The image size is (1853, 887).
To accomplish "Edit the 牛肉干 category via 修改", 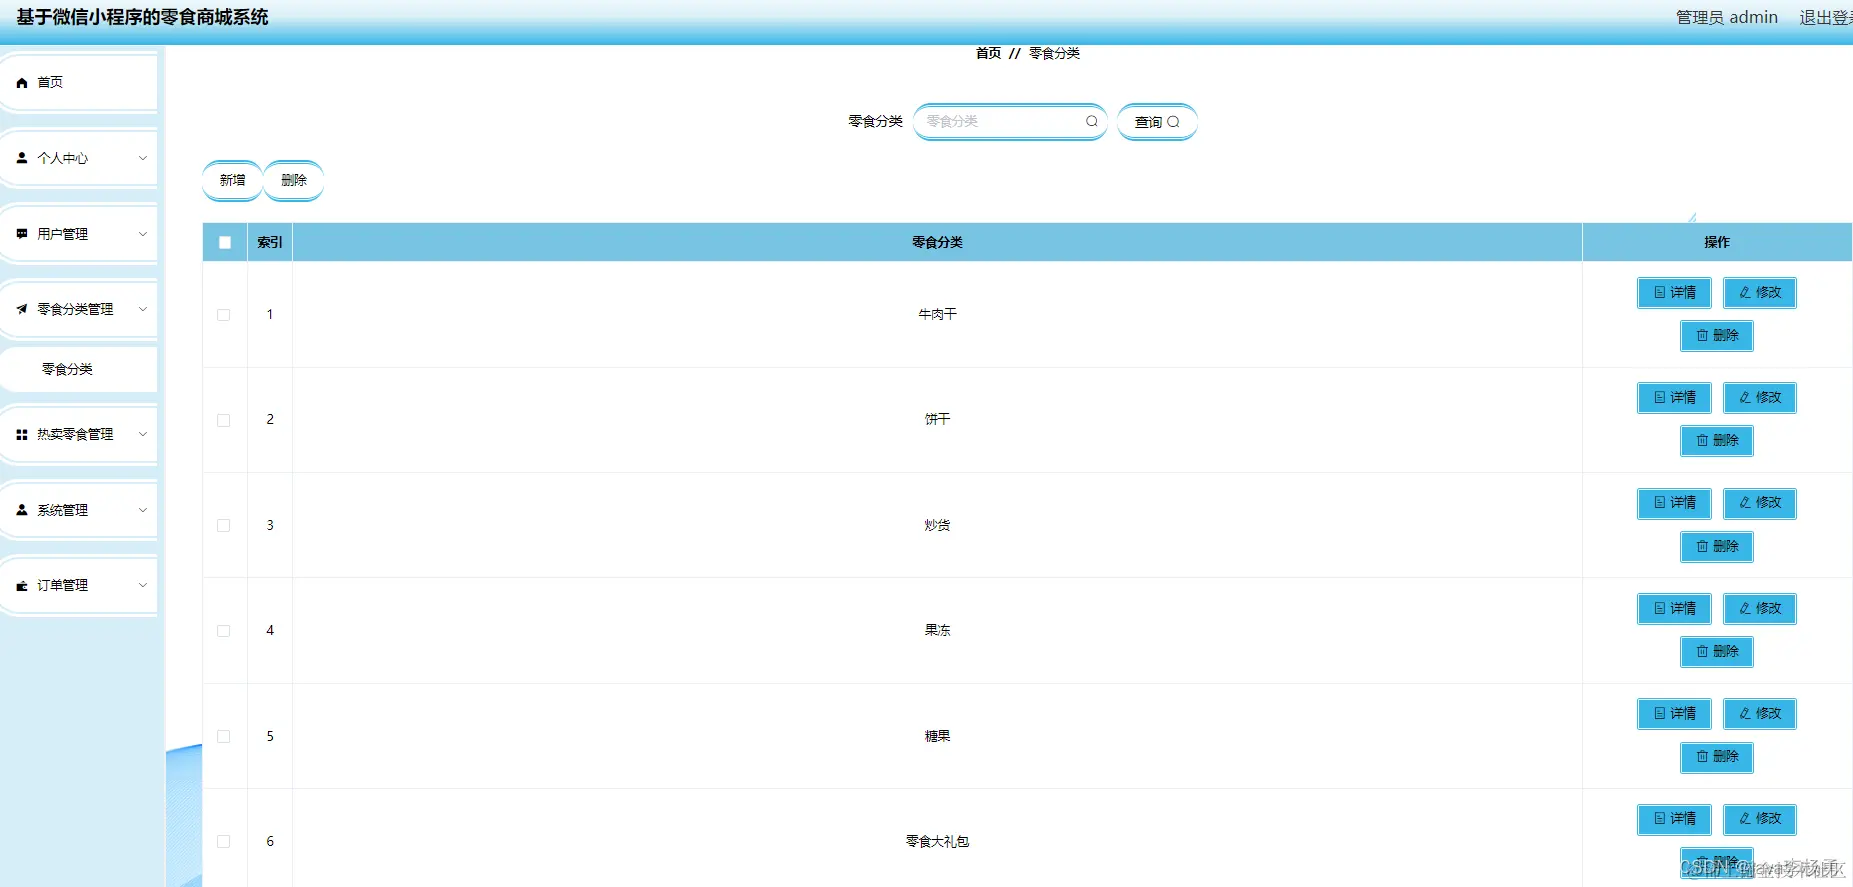I will point(1760,293).
